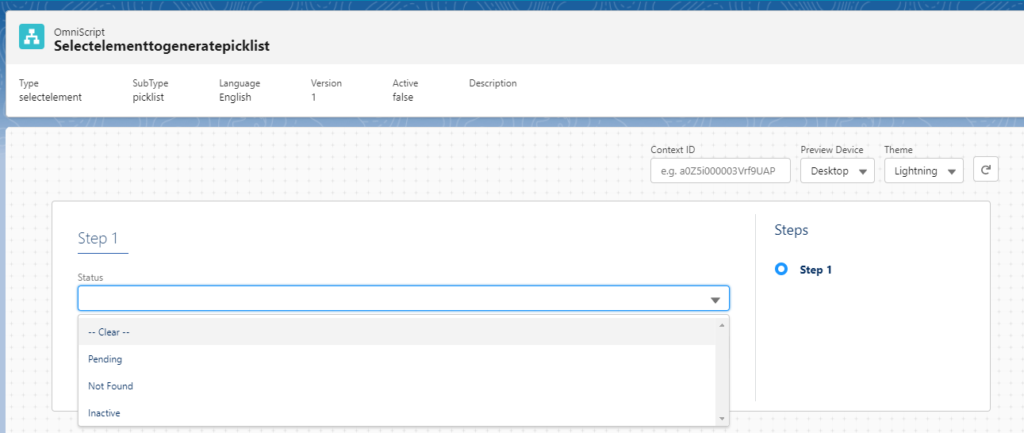This screenshot has width=1024, height=433.
Task: Click the Status field dropdown arrow
Action: tap(715, 300)
